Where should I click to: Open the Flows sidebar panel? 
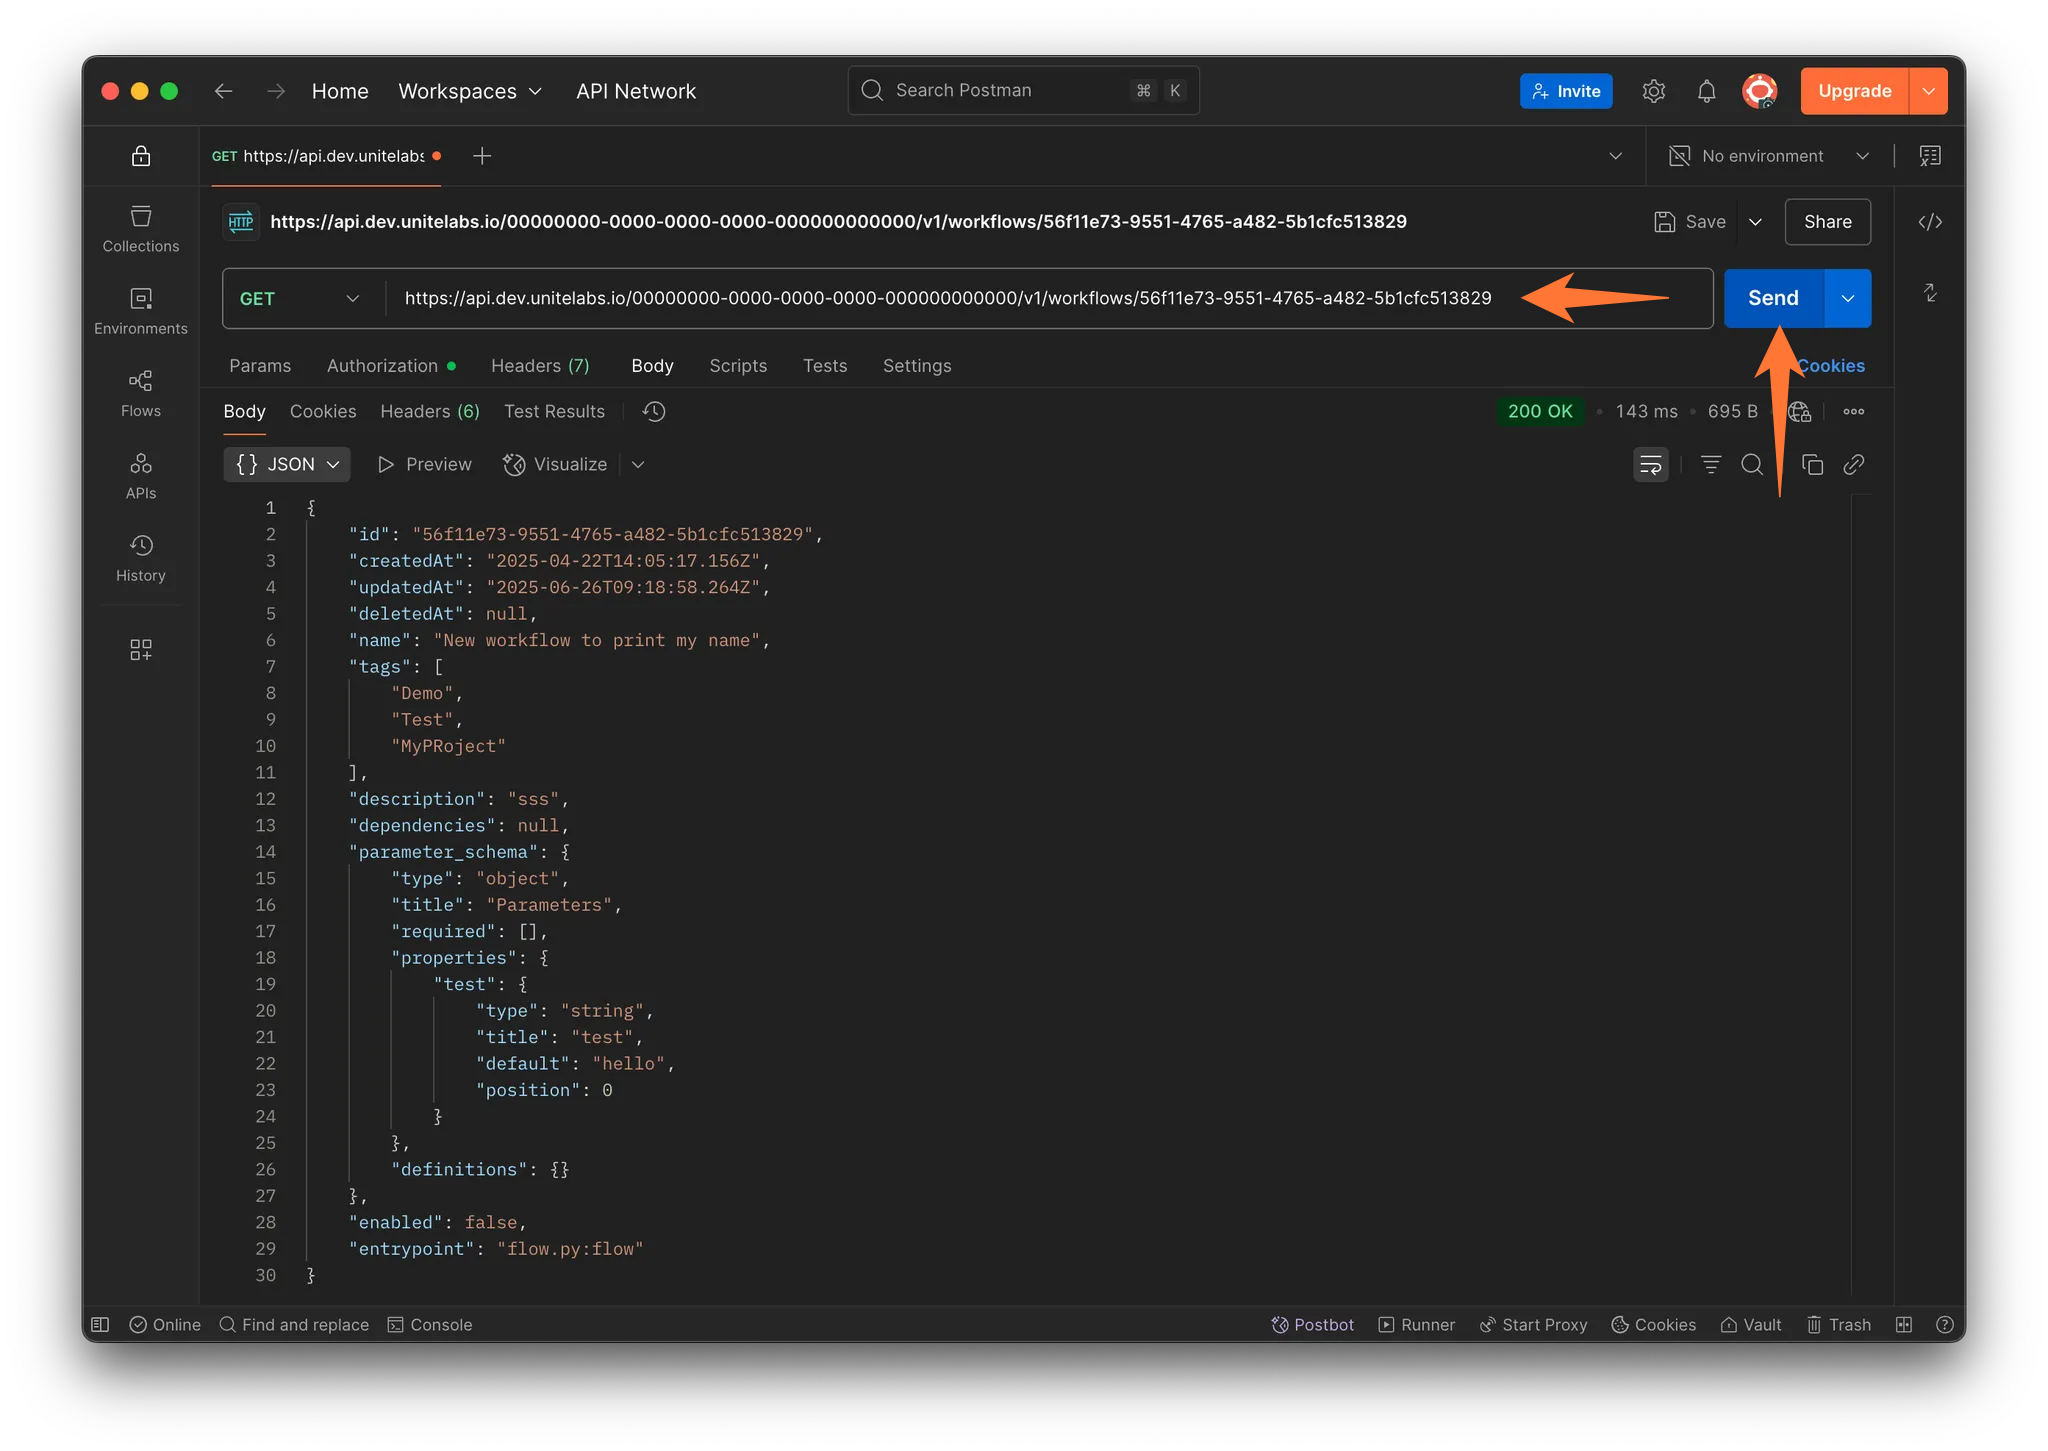click(x=140, y=393)
